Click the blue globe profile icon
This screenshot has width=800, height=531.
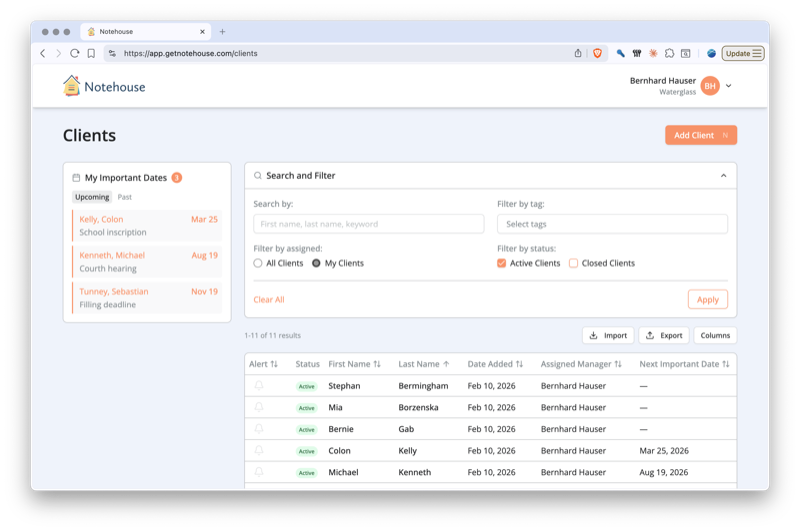tap(711, 53)
